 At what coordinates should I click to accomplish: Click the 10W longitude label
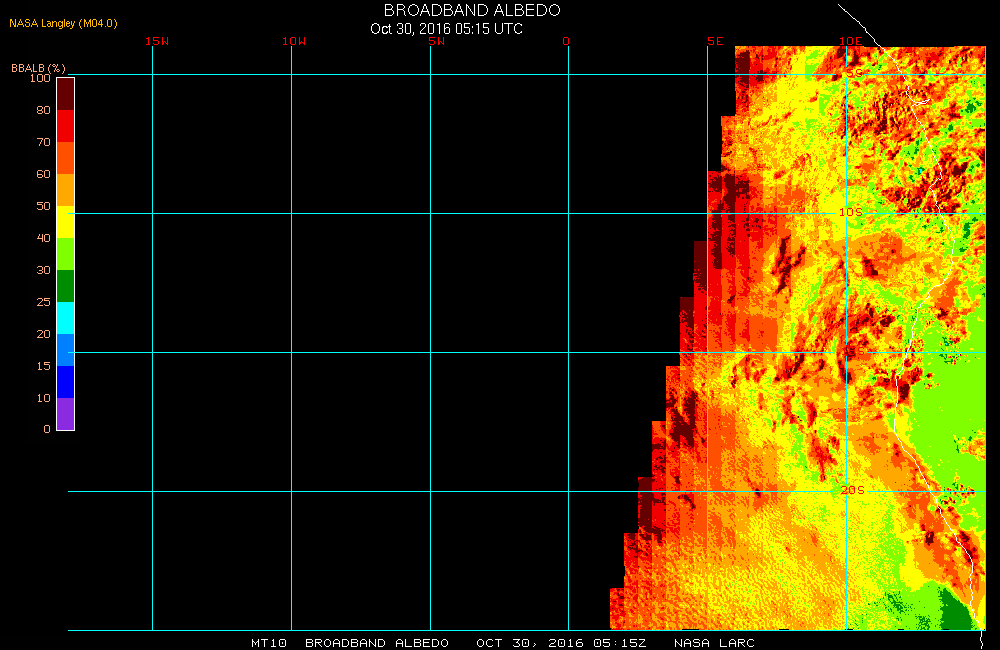(293, 41)
